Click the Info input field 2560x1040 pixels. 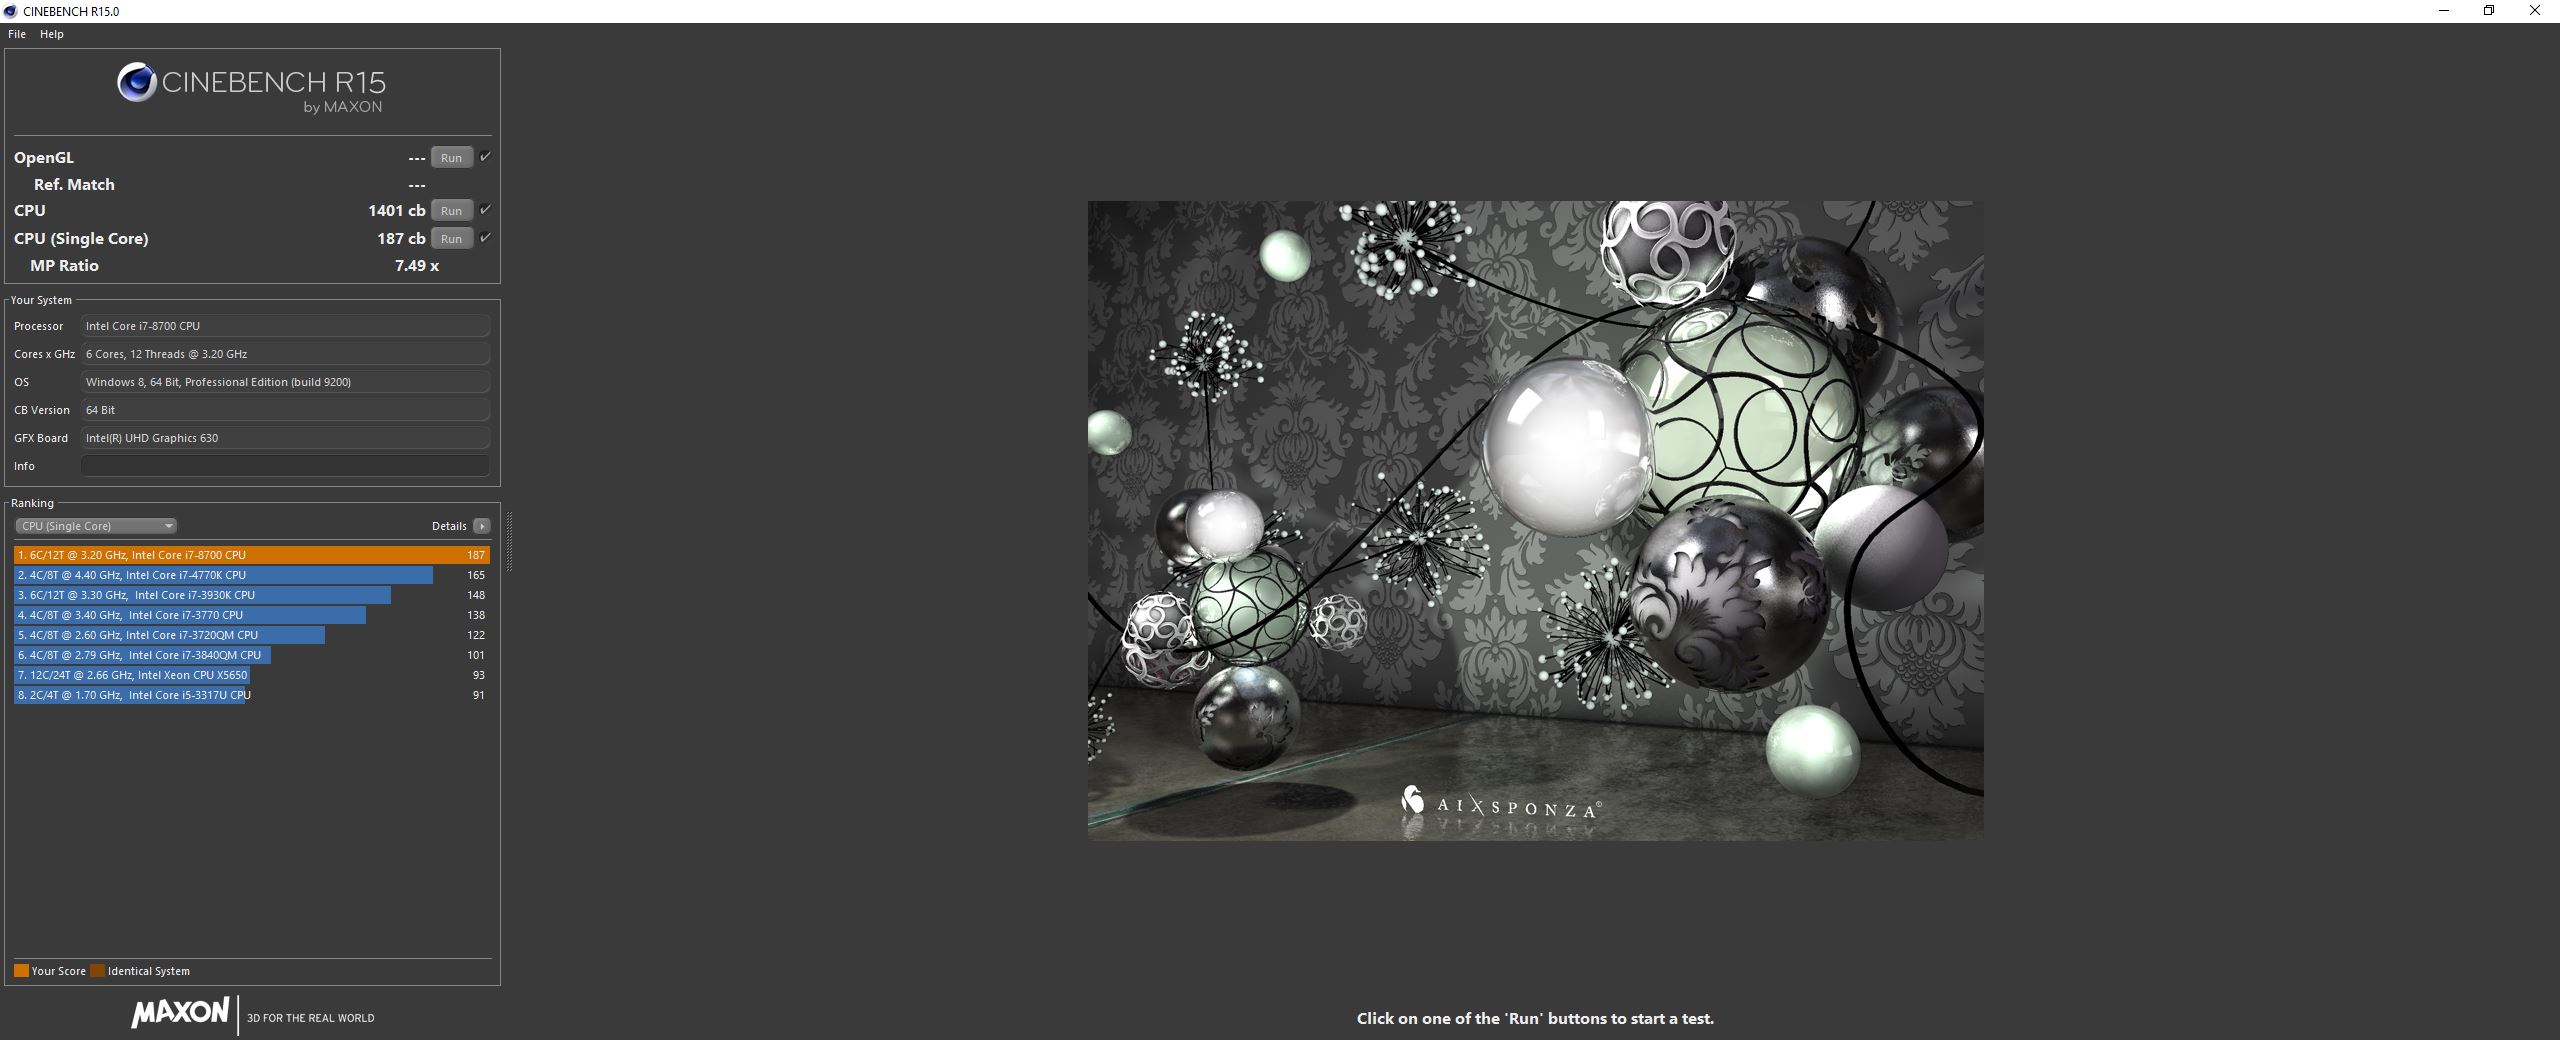(x=285, y=466)
